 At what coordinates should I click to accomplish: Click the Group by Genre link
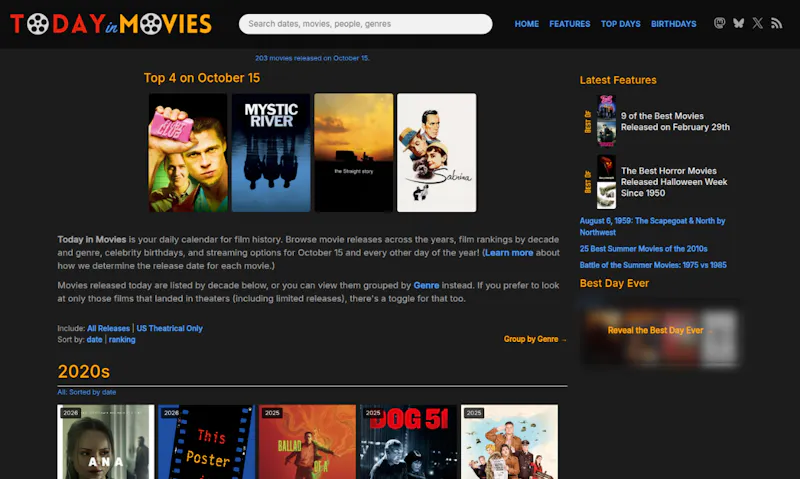pos(535,339)
